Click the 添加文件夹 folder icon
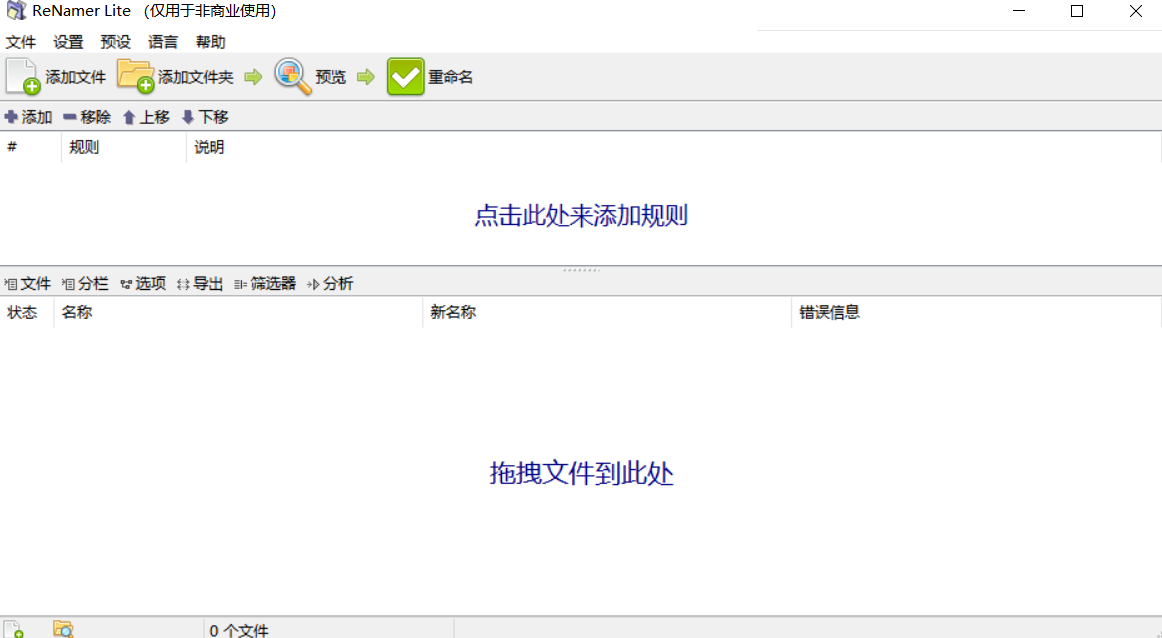 (x=137, y=75)
